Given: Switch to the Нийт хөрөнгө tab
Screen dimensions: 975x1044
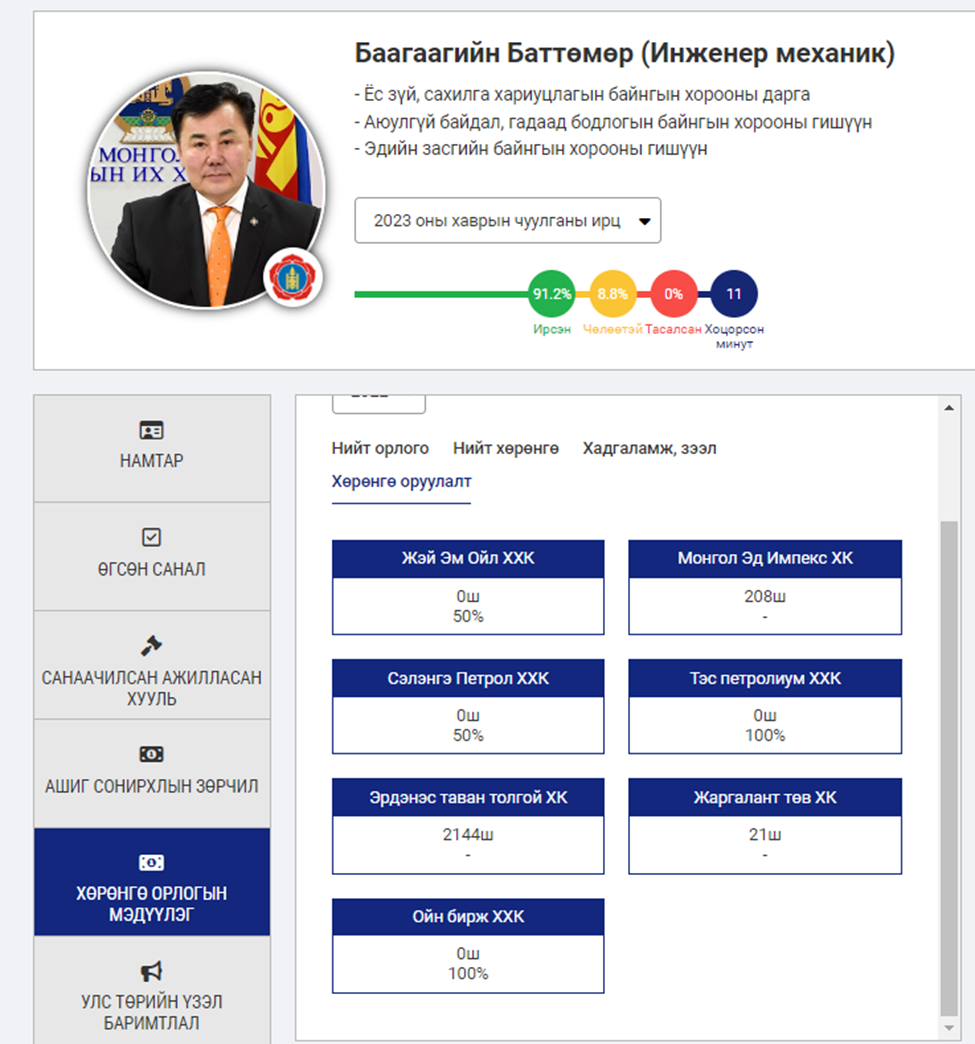Looking at the screenshot, I should click(506, 448).
